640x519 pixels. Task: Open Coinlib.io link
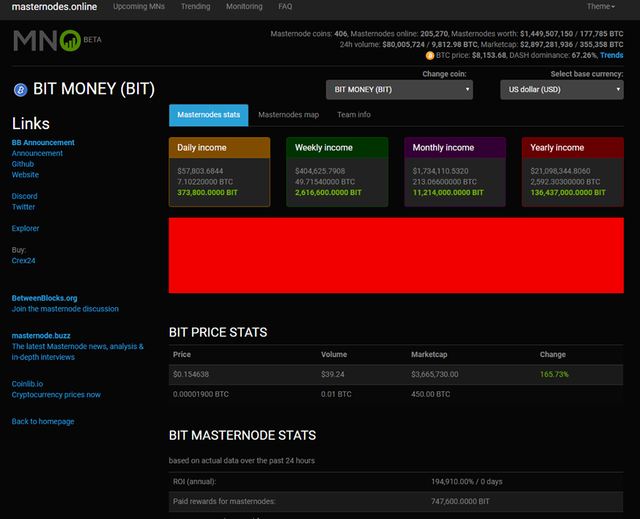(x=27, y=384)
